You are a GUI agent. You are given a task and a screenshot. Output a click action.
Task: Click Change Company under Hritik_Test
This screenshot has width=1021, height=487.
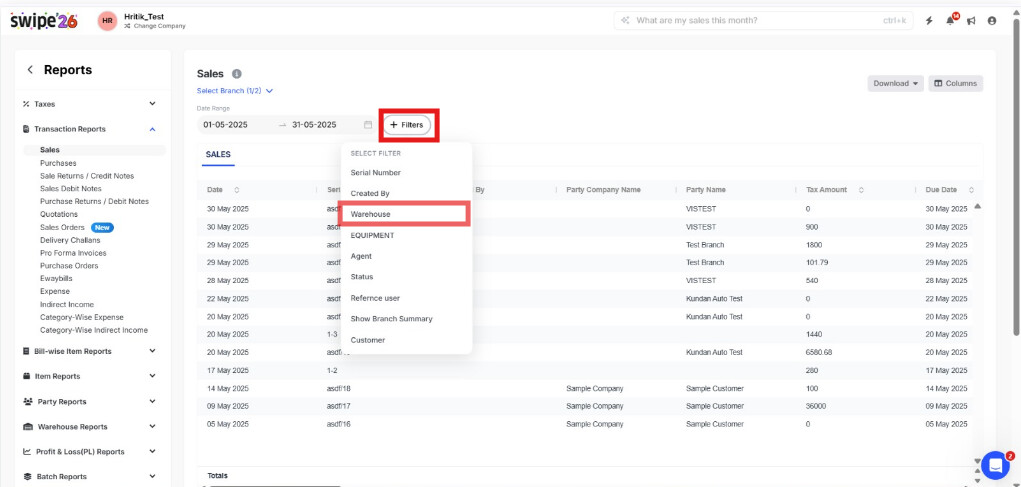(154, 26)
